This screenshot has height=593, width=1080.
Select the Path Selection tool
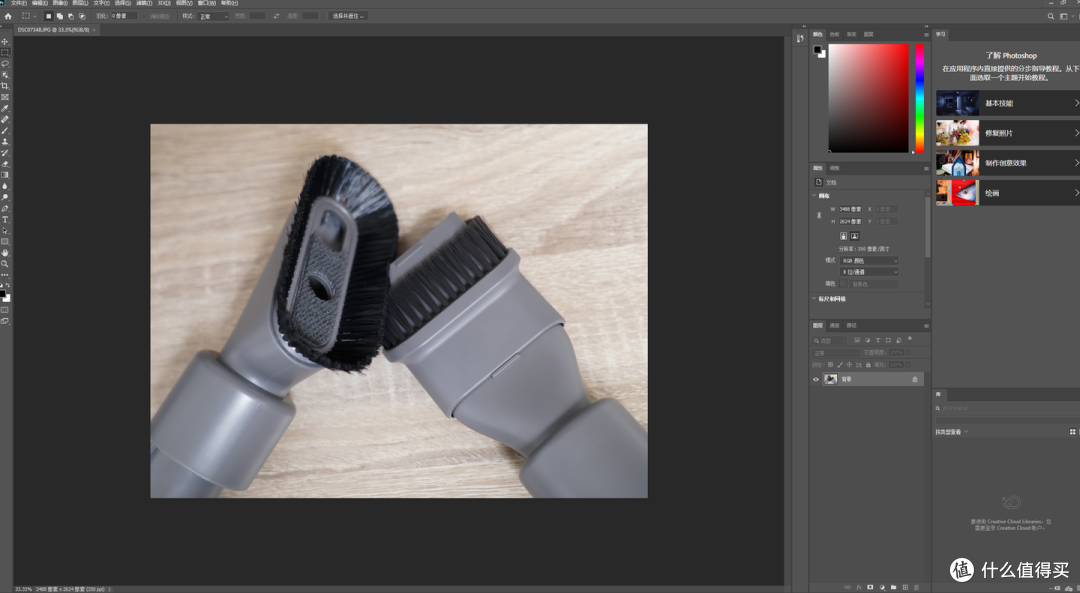click(x=5, y=230)
